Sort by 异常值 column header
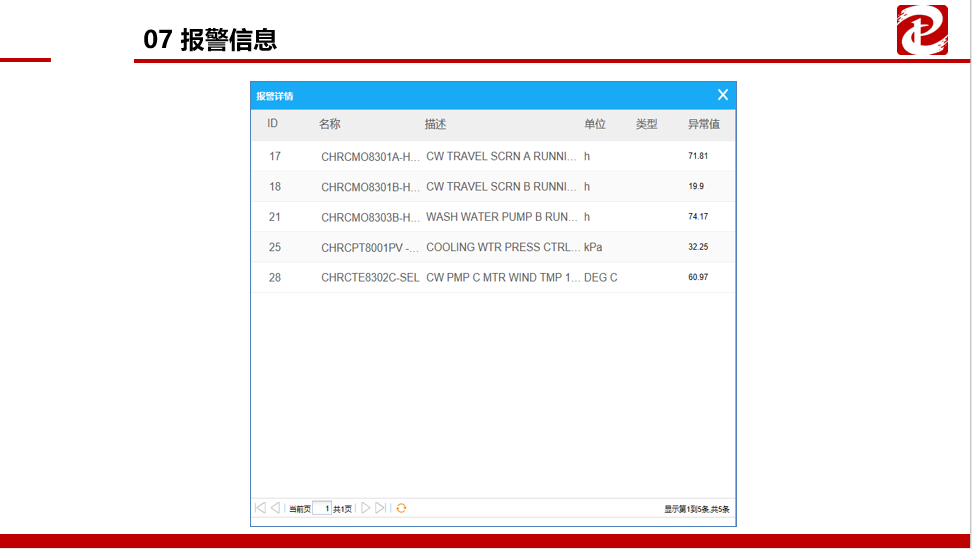972x549 pixels. (x=704, y=124)
